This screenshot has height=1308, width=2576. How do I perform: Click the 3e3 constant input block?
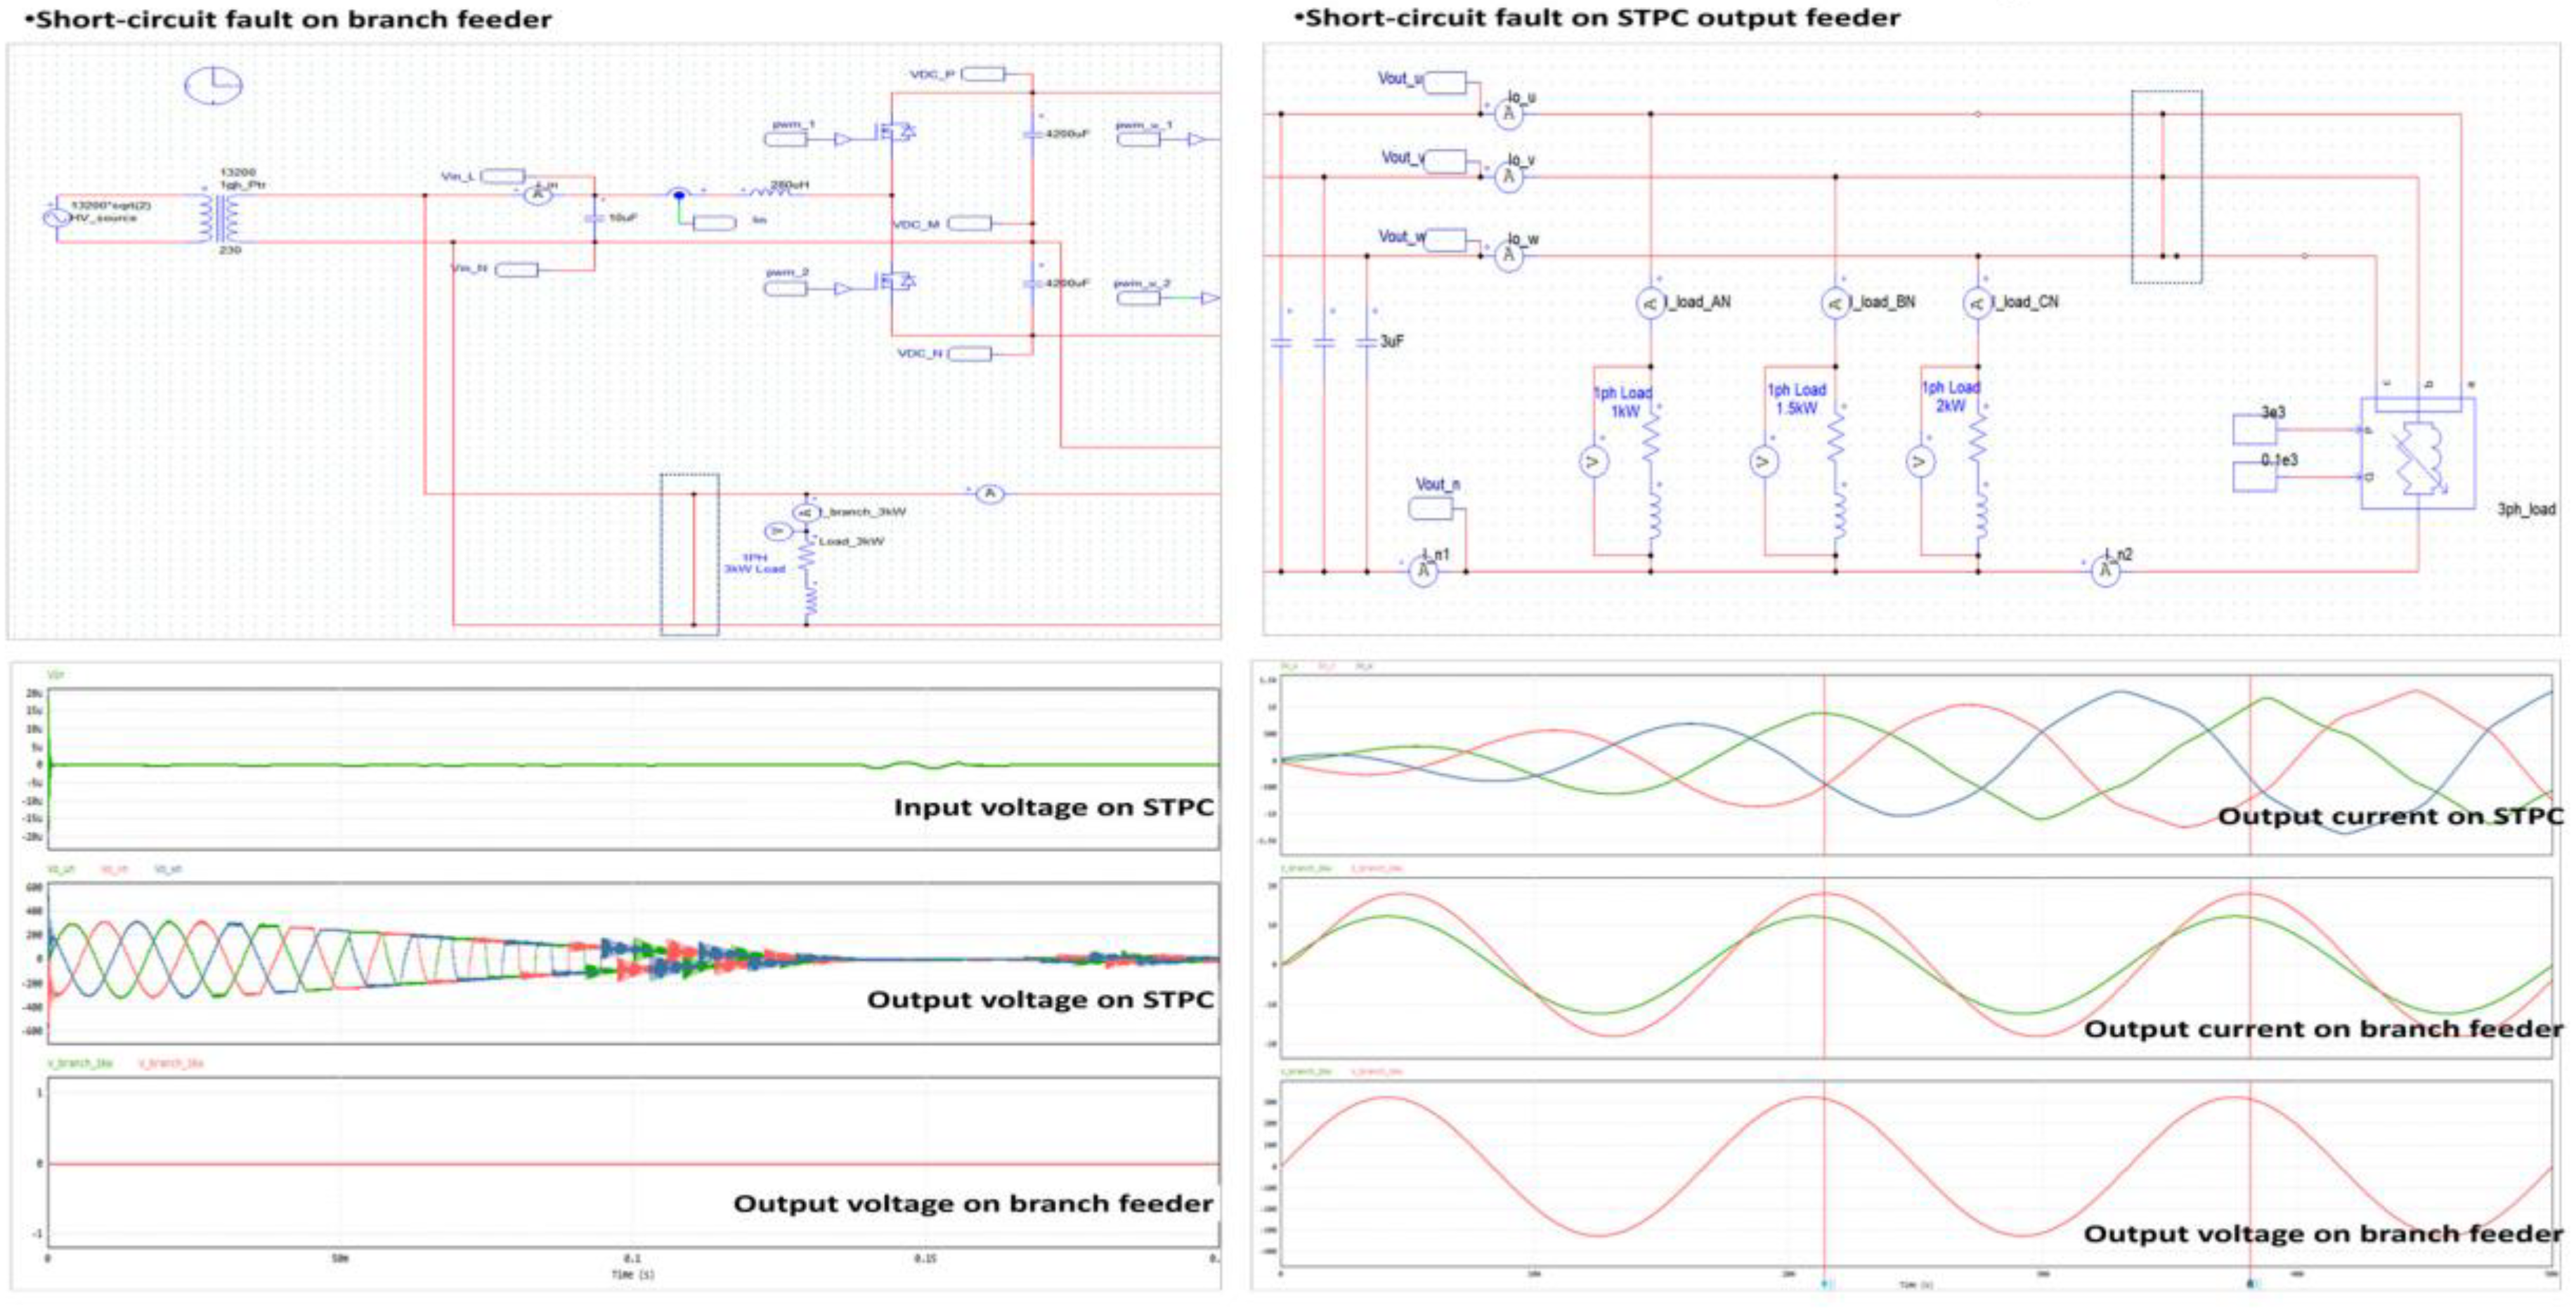pos(2254,430)
